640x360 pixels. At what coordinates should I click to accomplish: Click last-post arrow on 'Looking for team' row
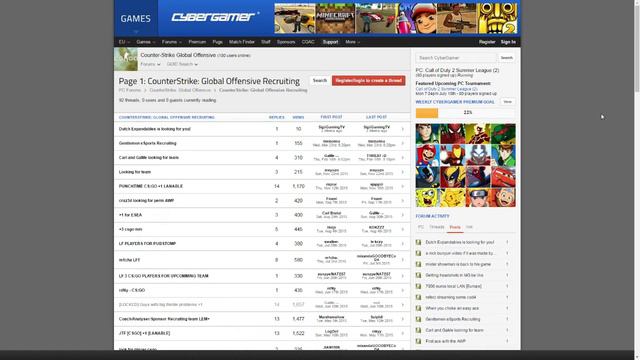pos(403,172)
